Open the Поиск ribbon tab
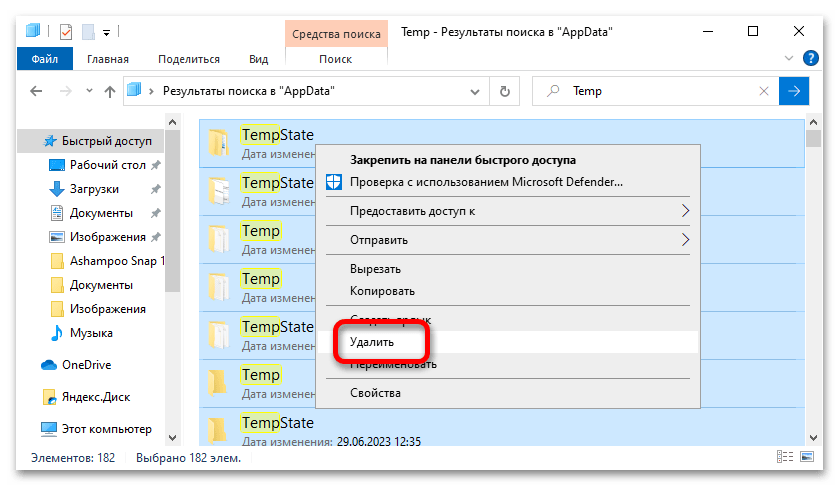Image resolution: width=839 pixels, height=486 pixels. 335,59
